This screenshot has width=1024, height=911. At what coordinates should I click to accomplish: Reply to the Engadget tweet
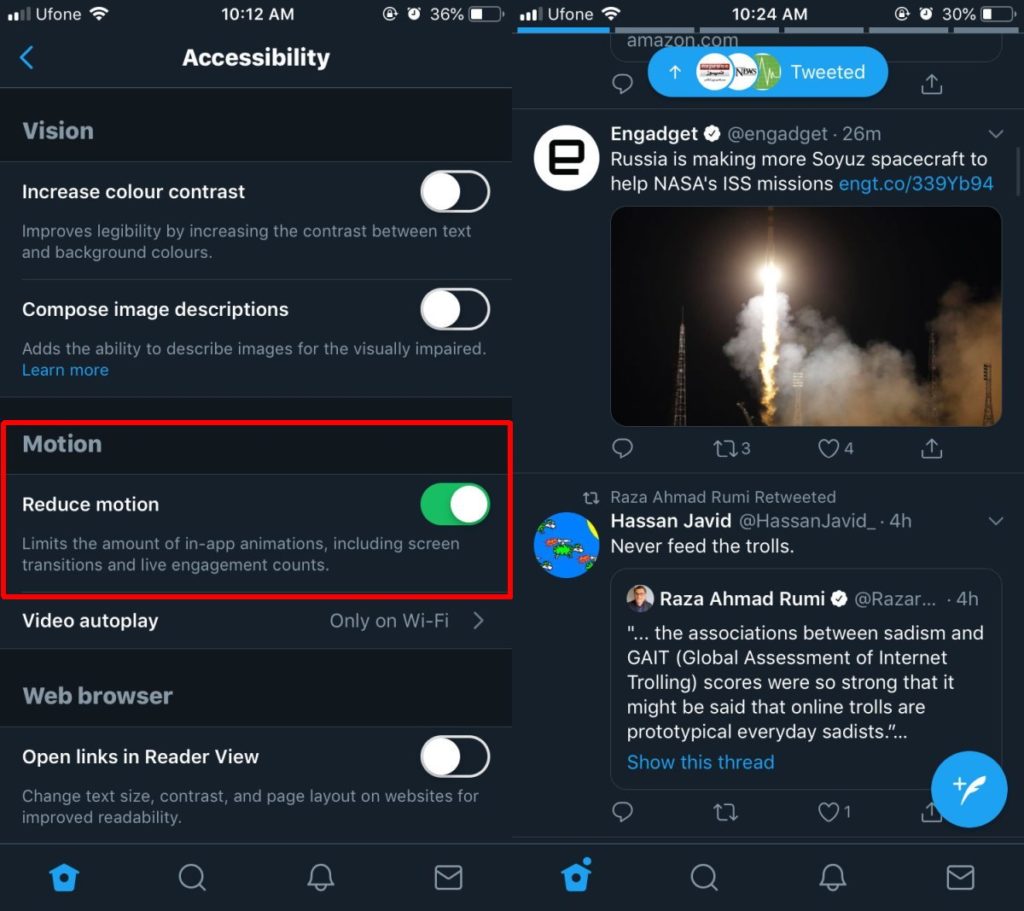coord(622,449)
